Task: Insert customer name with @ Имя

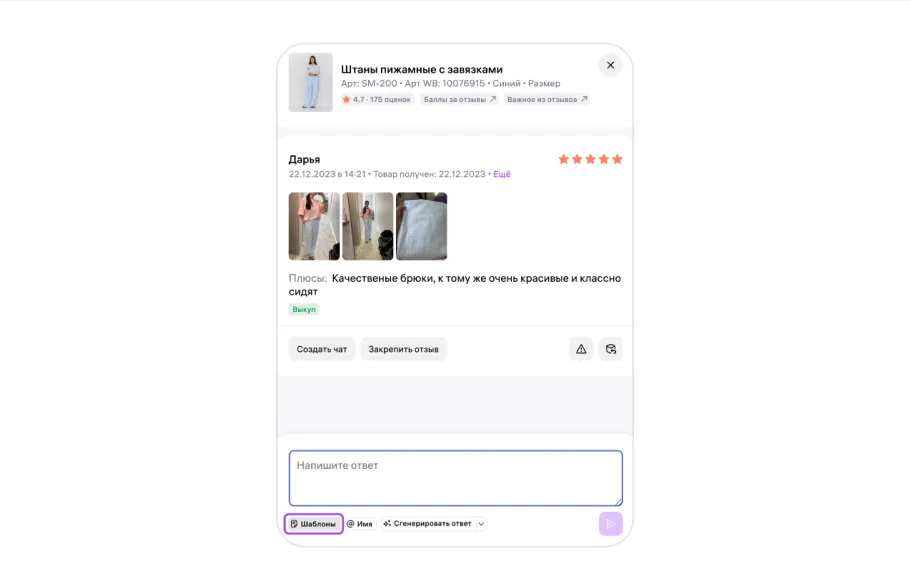Action: click(x=360, y=524)
